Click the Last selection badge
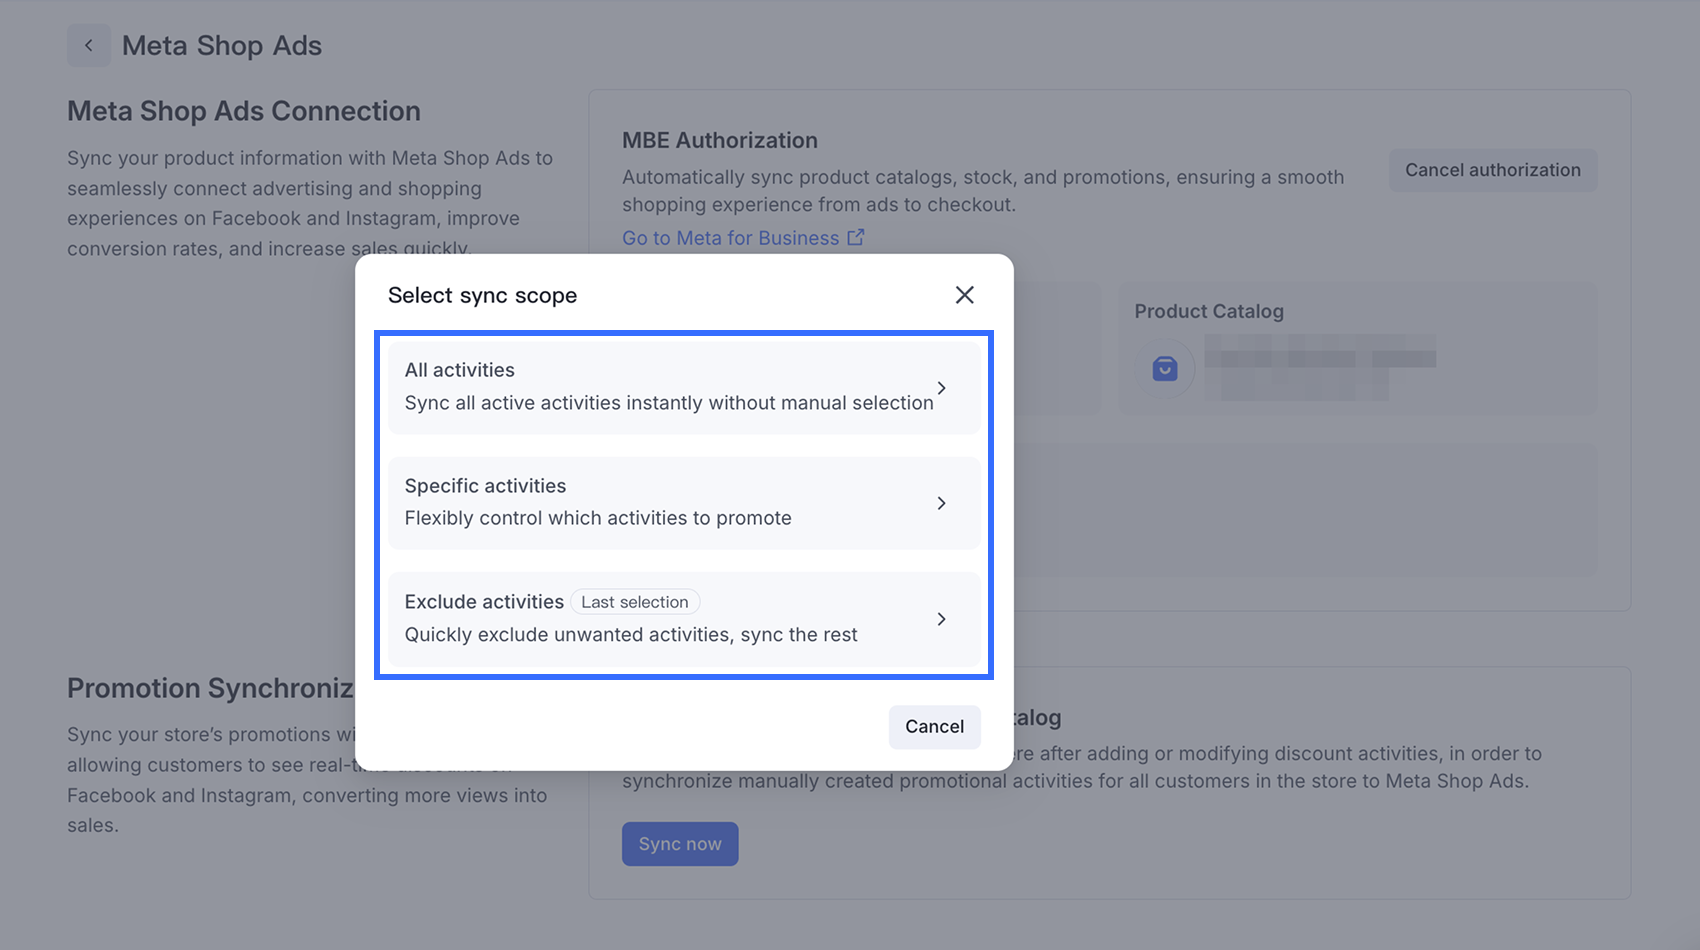1700x950 pixels. tap(635, 602)
